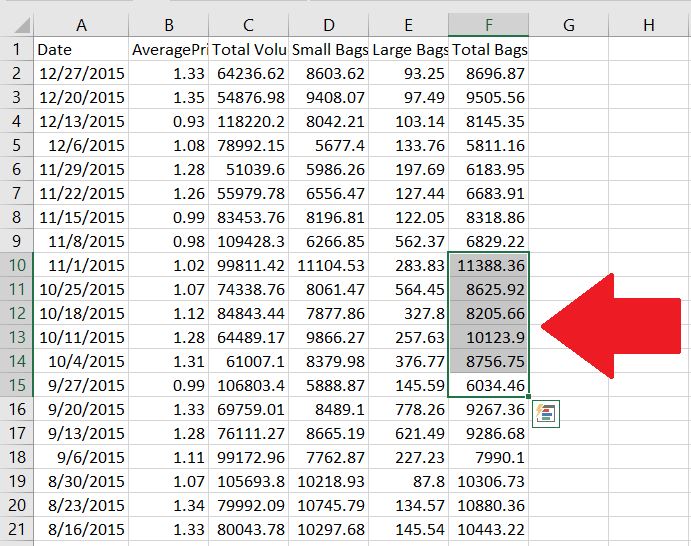
Task: Select row 15 header
Action: tap(17, 385)
